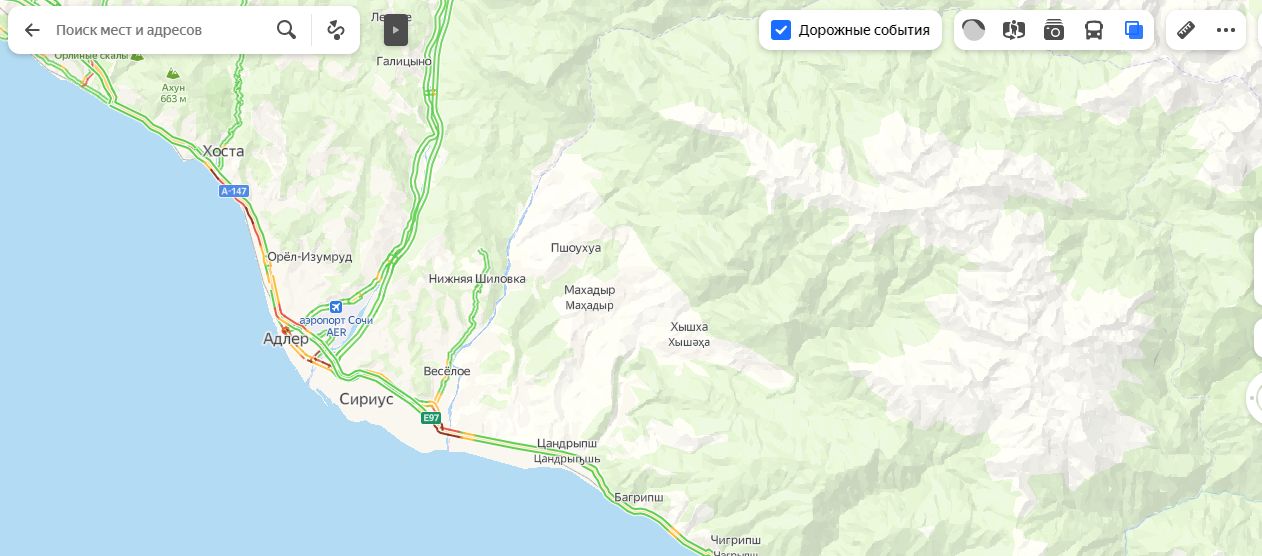Select the ruler measuring tool

[x=1186, y=30]
